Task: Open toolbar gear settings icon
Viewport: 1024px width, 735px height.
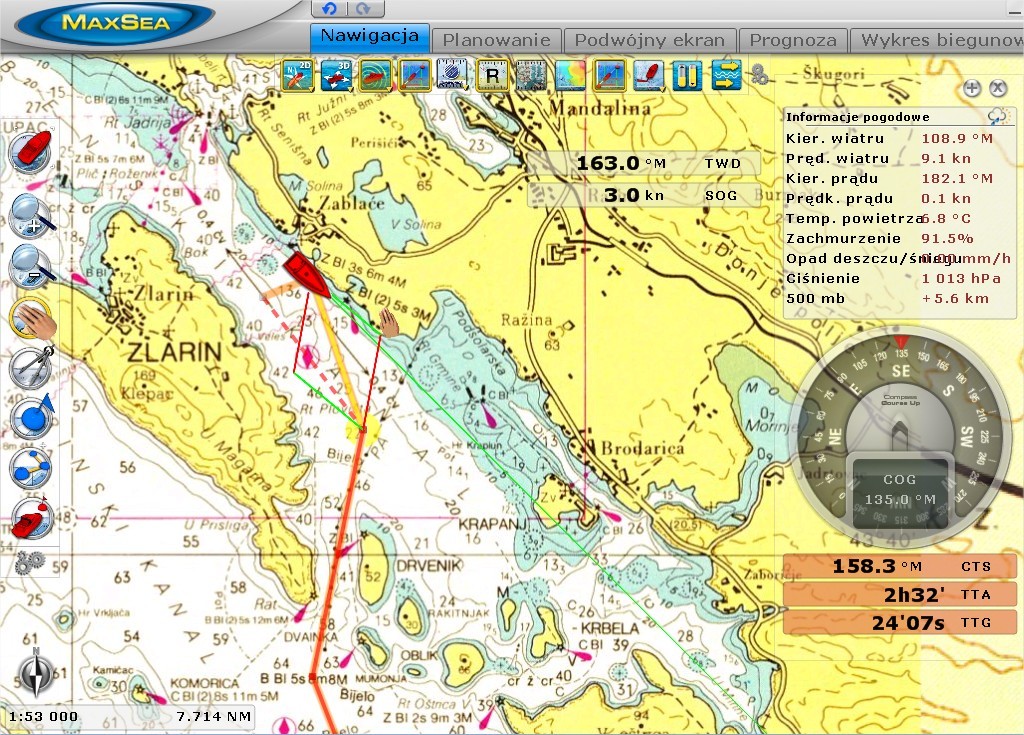Action: [x=759, y=74]
